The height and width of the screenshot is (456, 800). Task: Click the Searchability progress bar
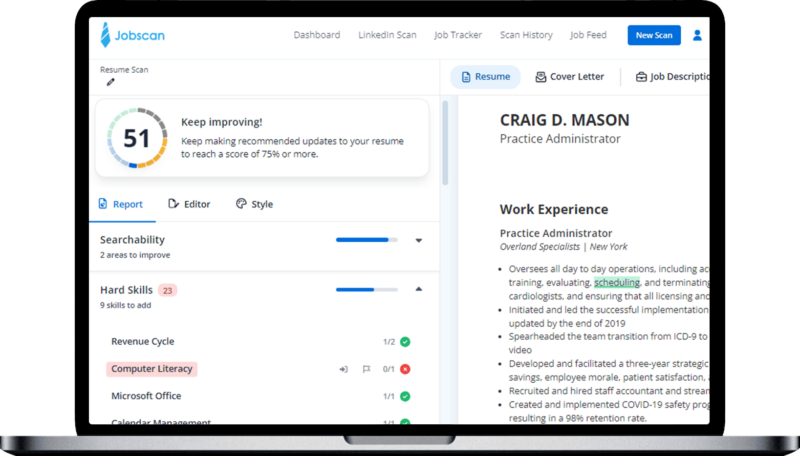coord(367,240)
